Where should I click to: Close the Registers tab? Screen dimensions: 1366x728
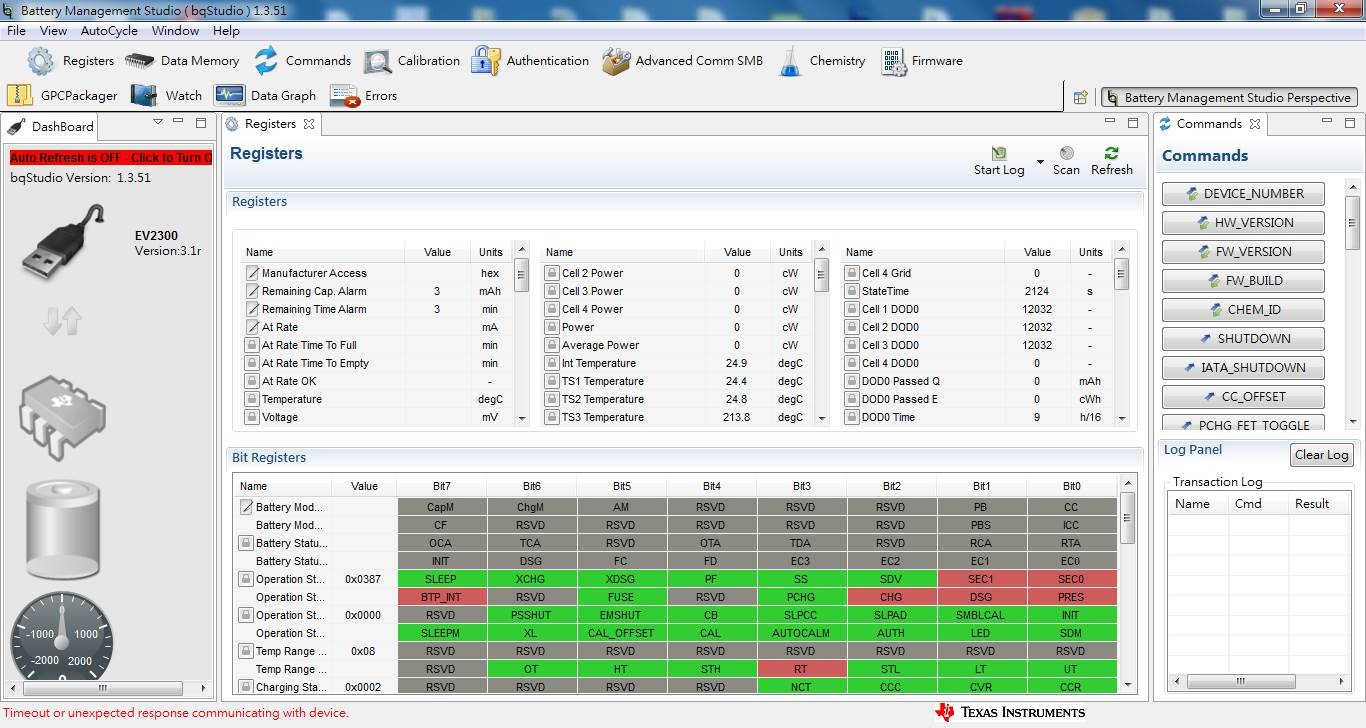click(x=309, y=124)
